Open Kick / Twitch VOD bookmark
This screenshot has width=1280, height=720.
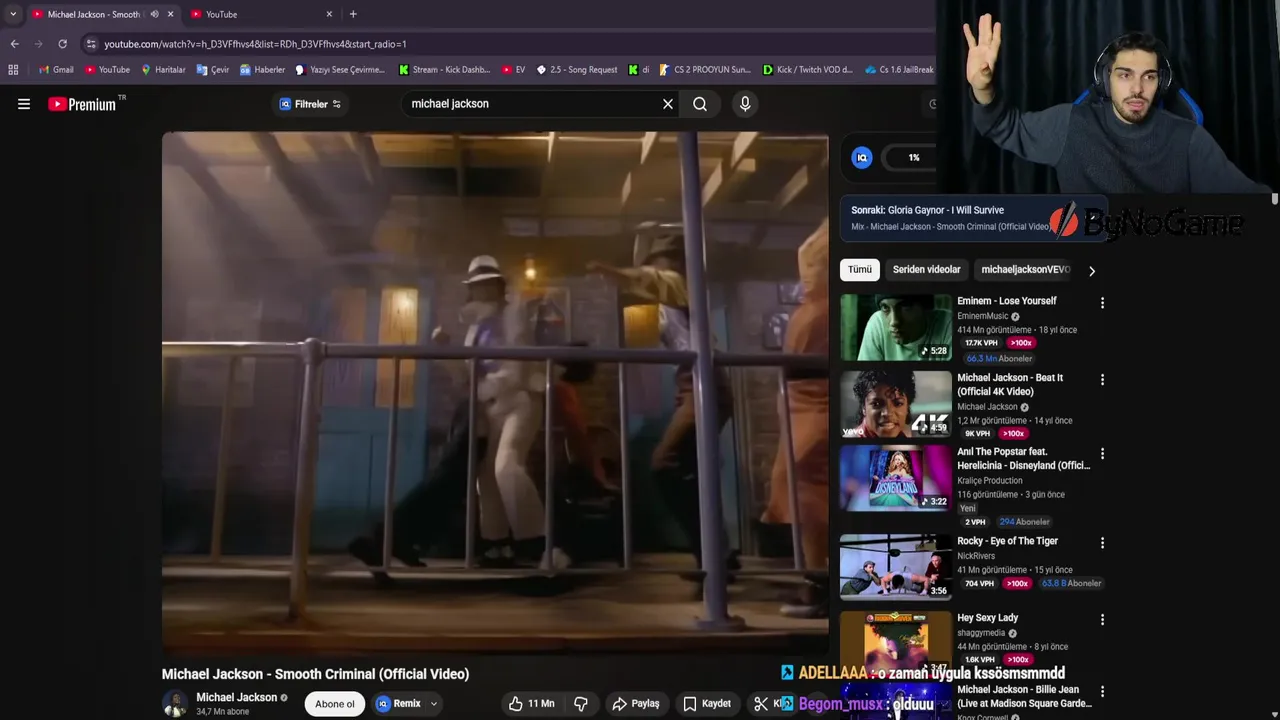click(808, 70)
